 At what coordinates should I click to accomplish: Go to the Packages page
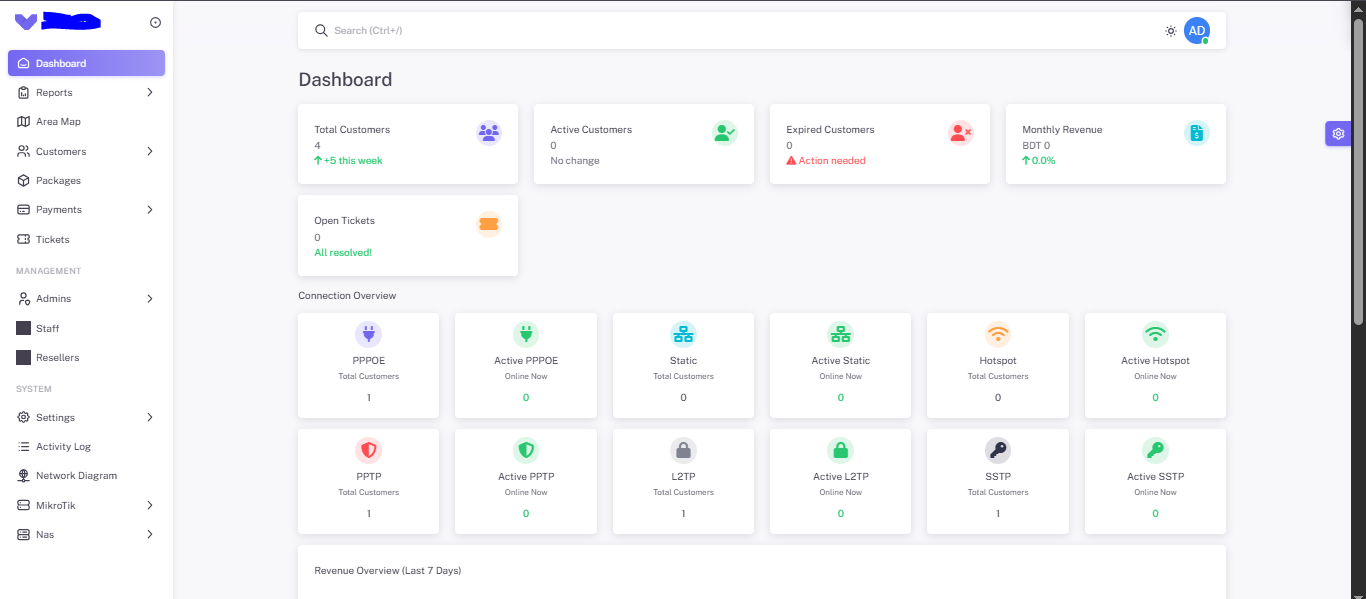[x=58, y=181]
